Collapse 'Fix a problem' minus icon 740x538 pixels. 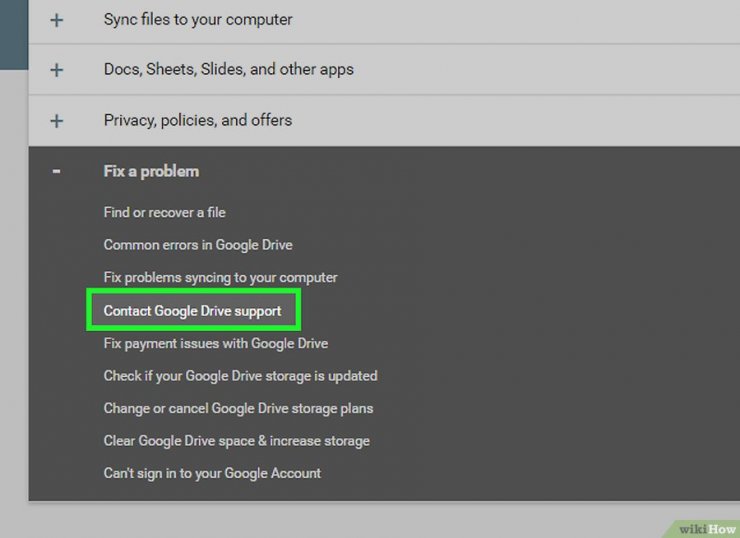click(57, 171)
